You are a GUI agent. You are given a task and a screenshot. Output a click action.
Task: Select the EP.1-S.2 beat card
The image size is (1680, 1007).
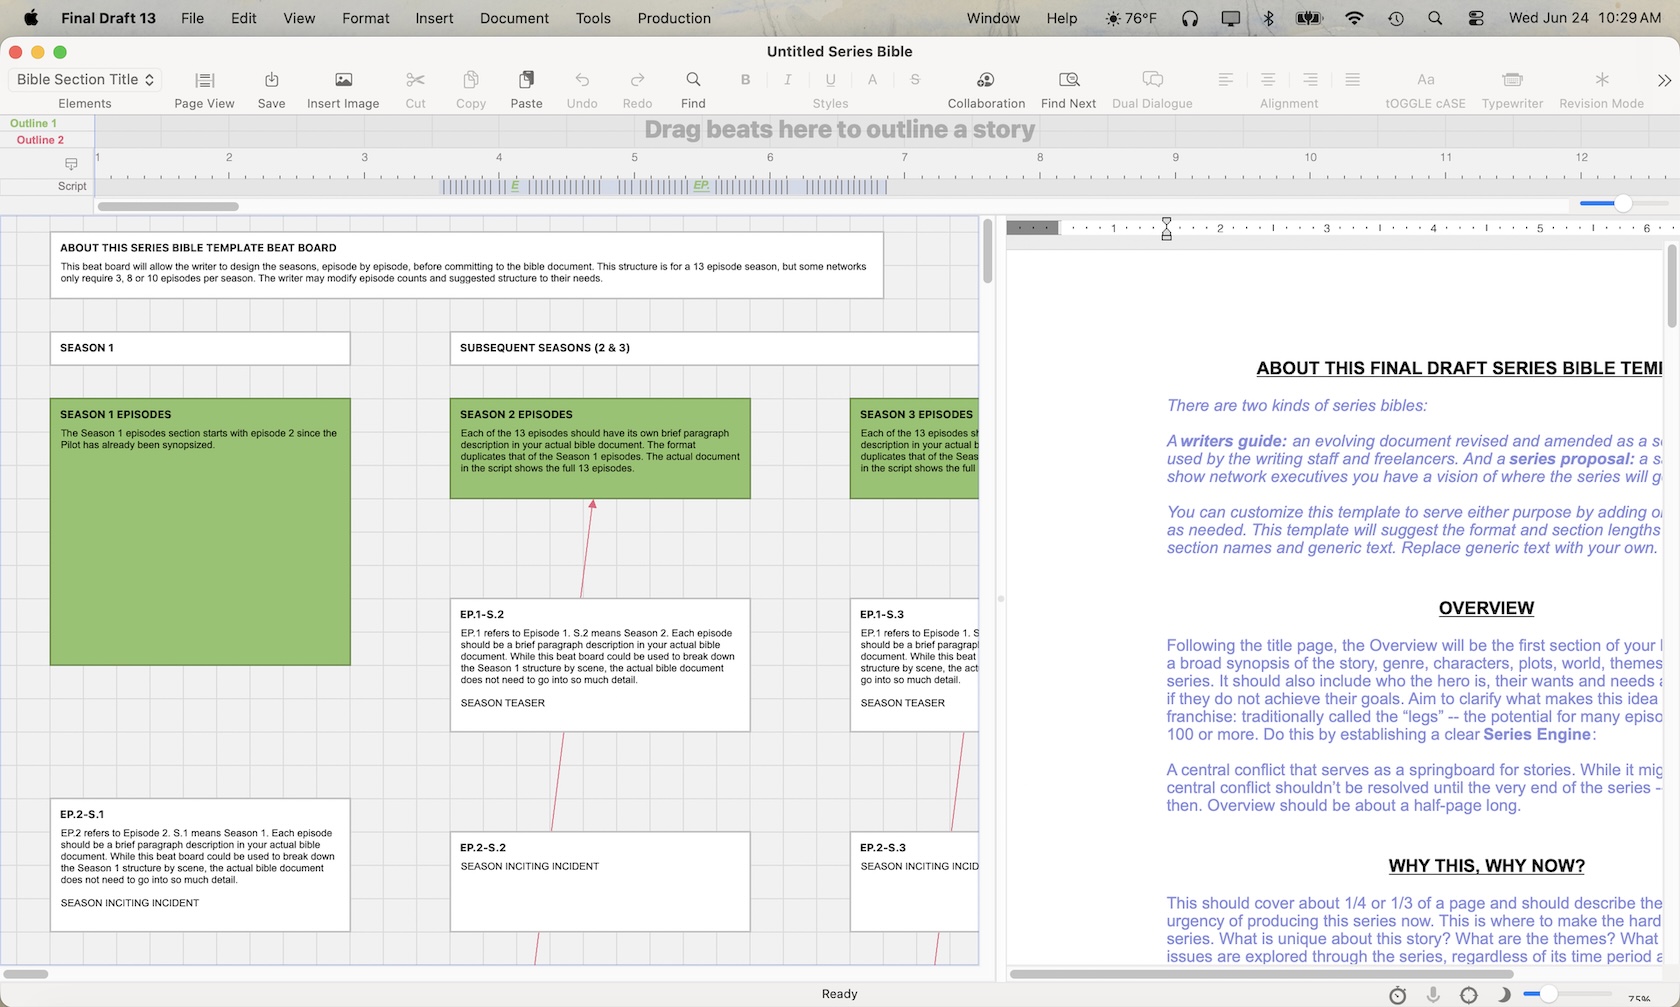click(x=600, y=665)
